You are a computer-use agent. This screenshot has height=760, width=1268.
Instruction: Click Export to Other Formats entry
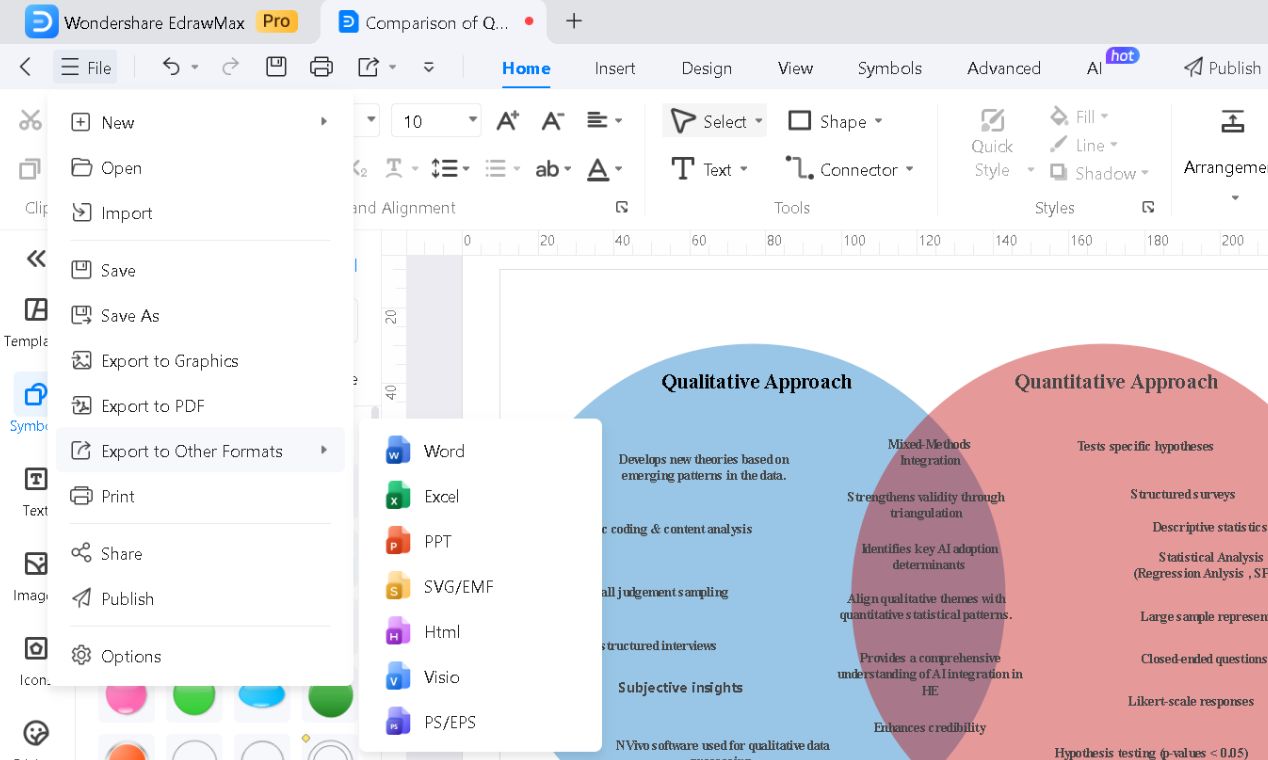coord(200,450)
